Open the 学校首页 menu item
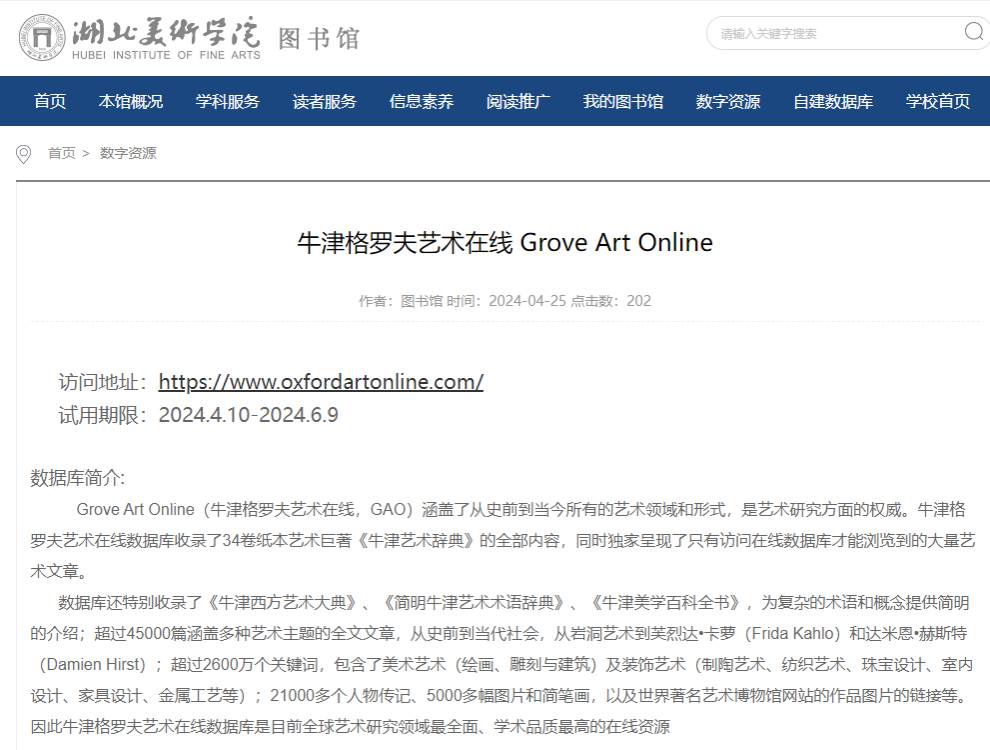The height and width of the screenshot is (750, 990). click(x=938, y=101)
